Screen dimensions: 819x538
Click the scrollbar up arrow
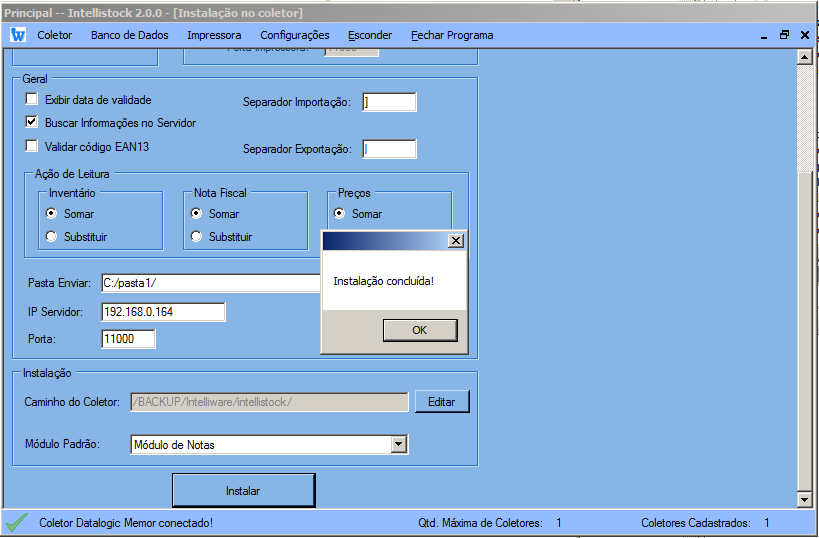point(804,57)
